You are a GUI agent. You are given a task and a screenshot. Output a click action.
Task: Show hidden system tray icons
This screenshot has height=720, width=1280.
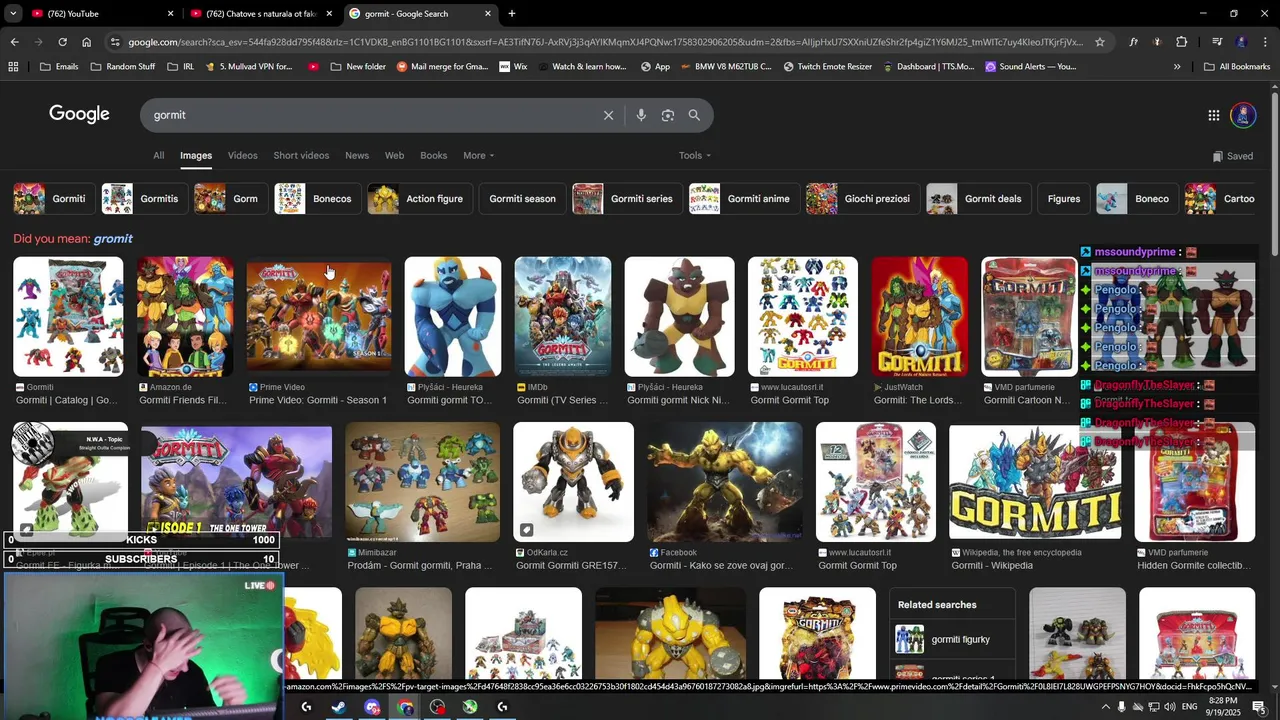point(1105,707)
